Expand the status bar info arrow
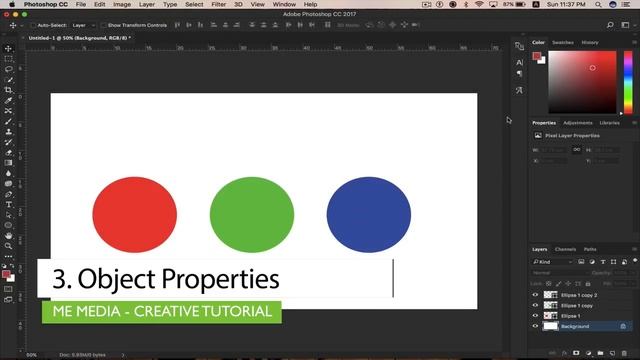 click(x=123, y=355)
